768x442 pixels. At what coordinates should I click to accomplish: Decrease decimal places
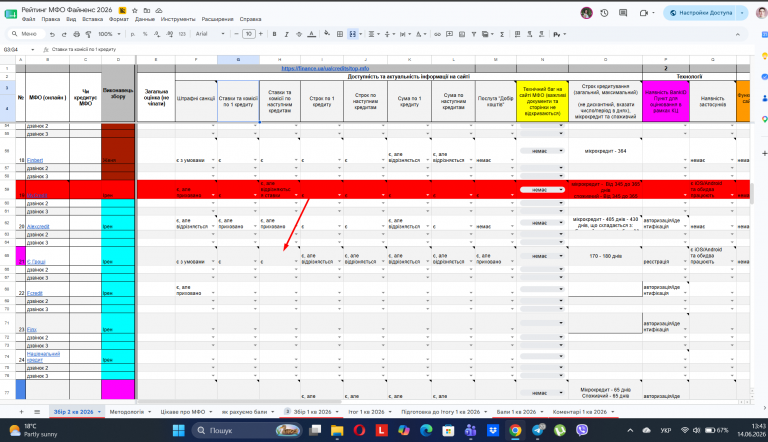pyautogui.click(x=157, y=34)
